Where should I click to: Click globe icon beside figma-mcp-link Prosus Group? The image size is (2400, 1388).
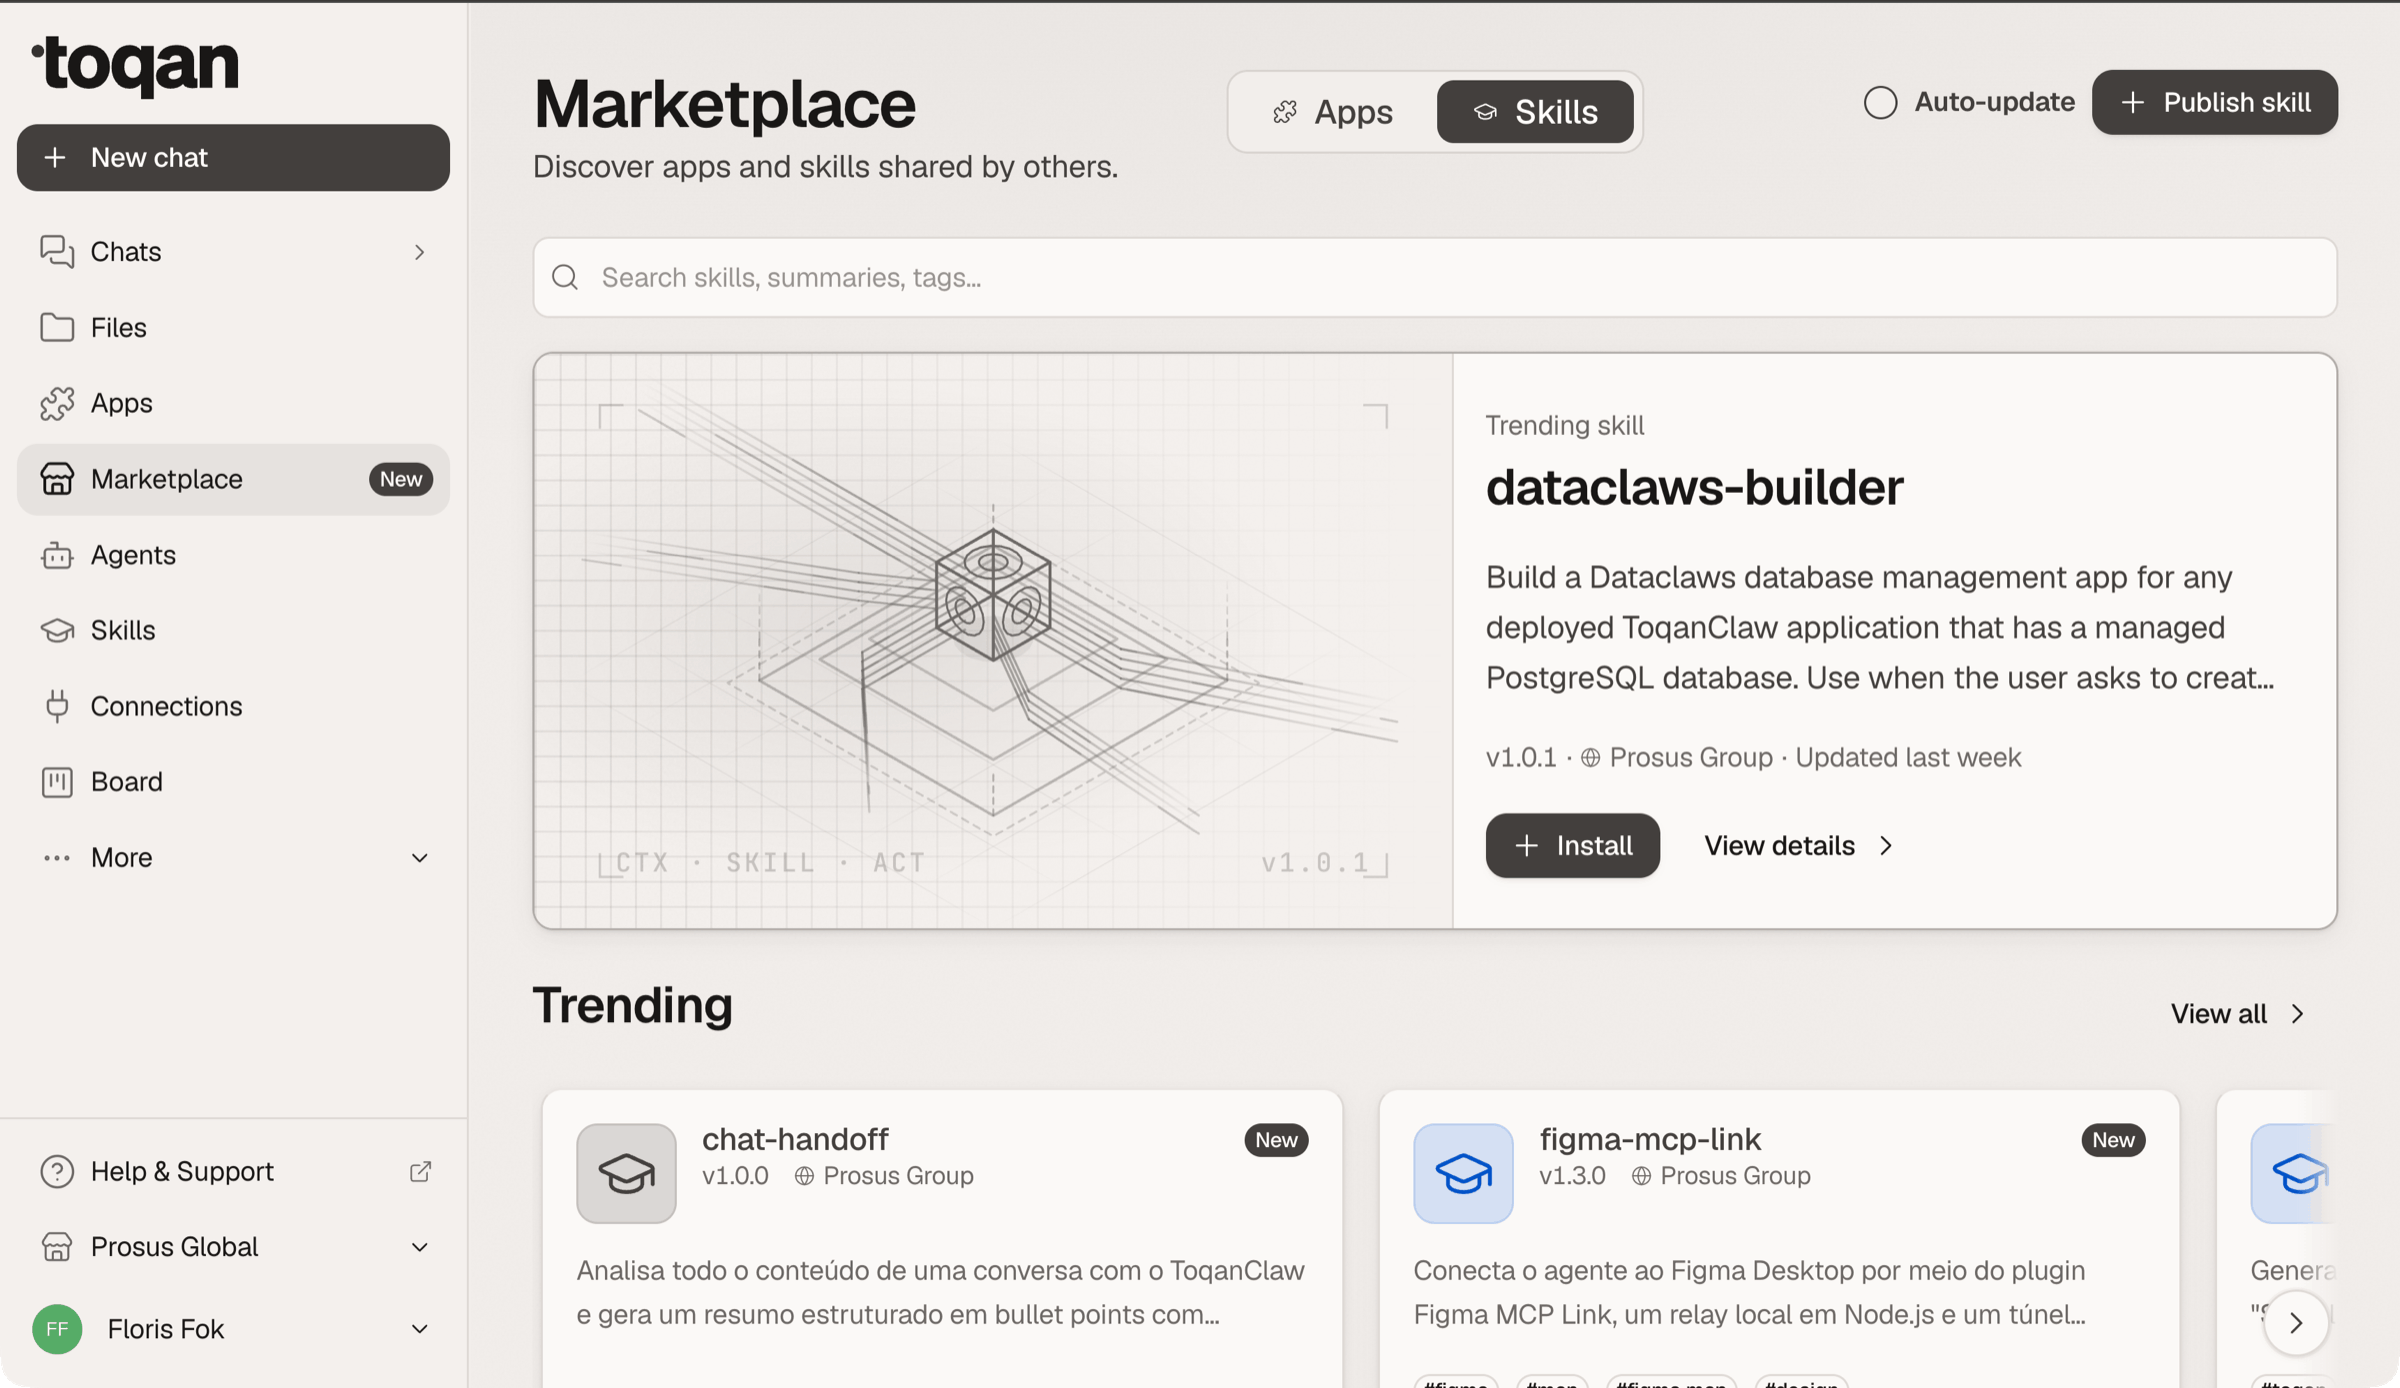pyautogui.click(x=1641, y=1176)
